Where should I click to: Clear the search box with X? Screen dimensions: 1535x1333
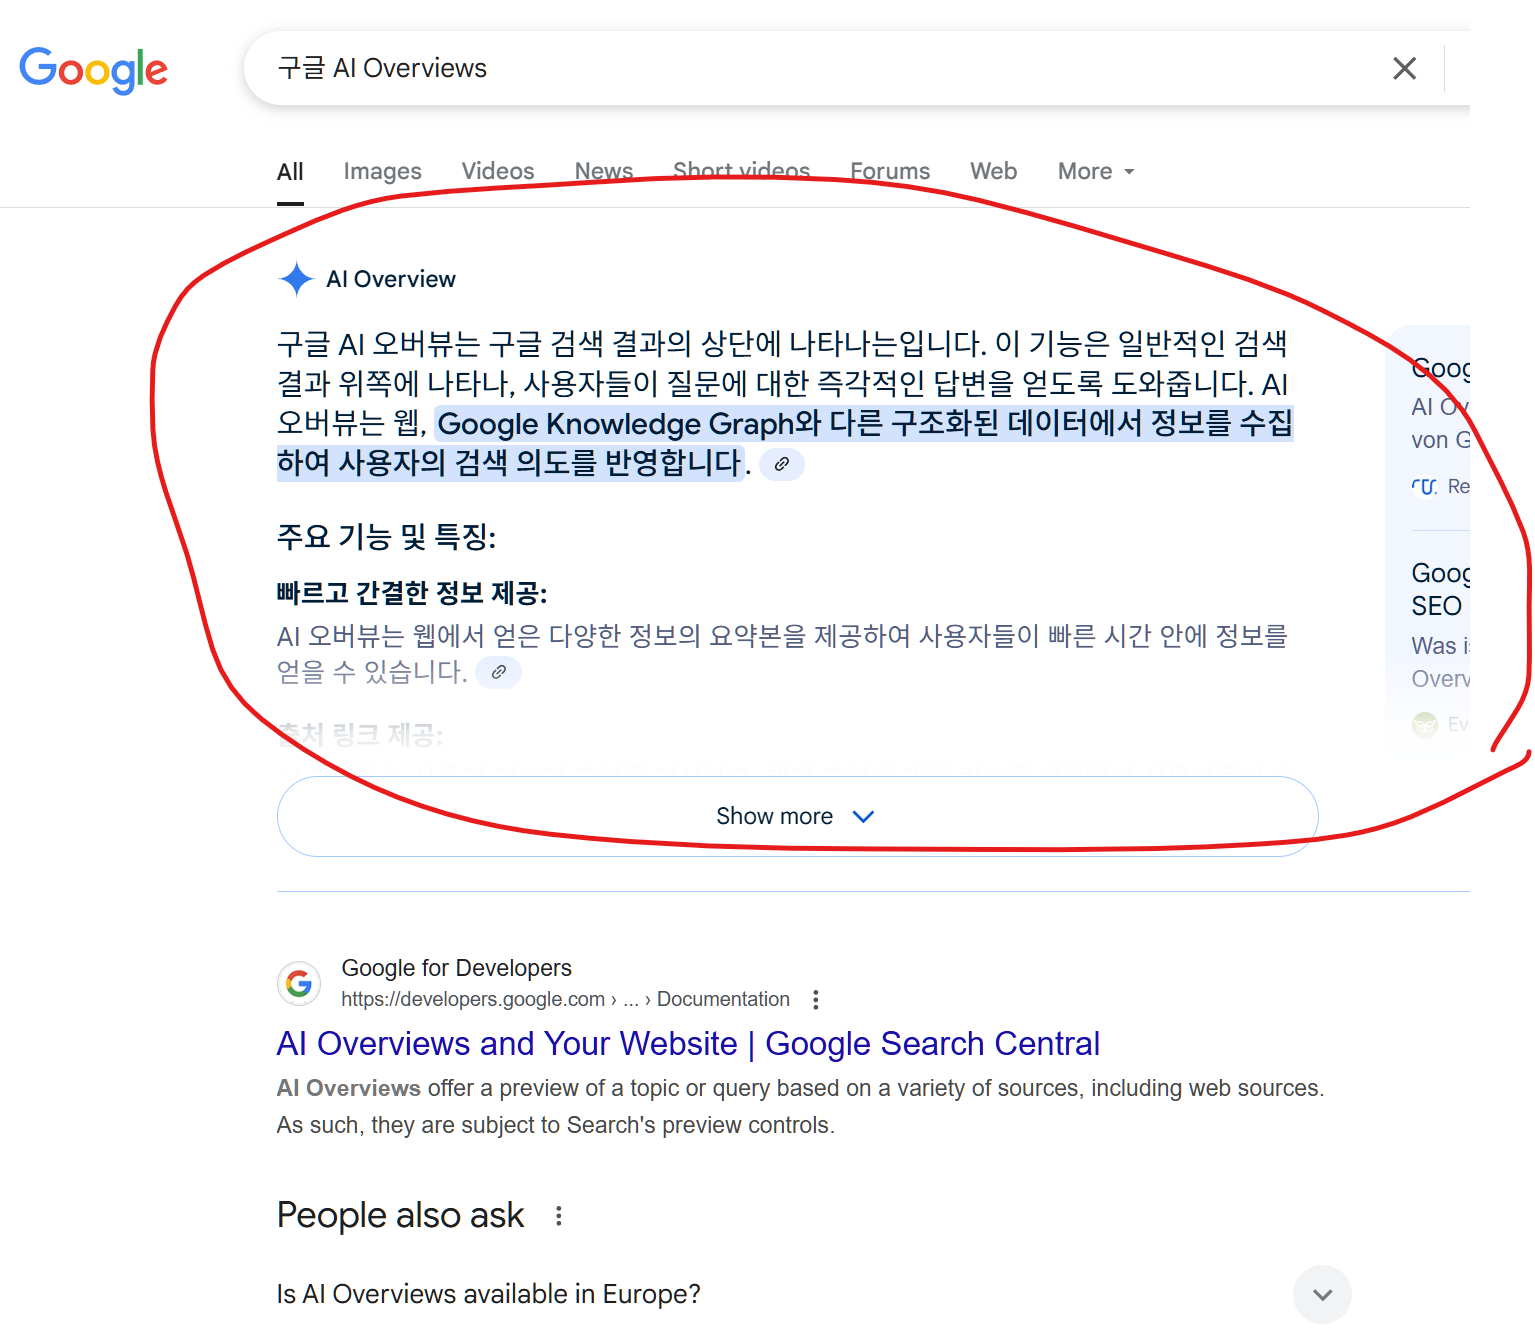pos(1404,68)
